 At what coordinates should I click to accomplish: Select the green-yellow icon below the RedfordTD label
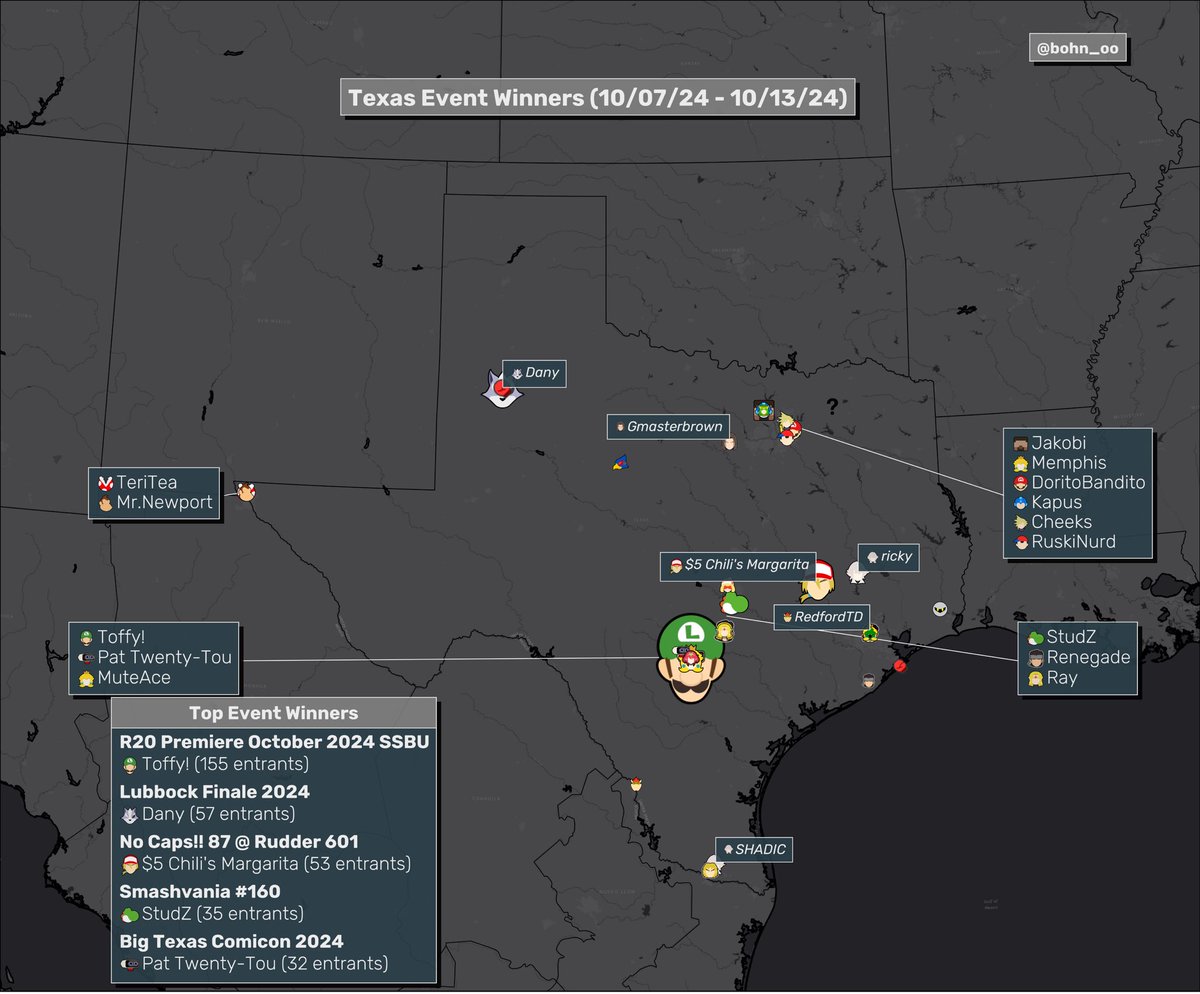pos(871,632)
